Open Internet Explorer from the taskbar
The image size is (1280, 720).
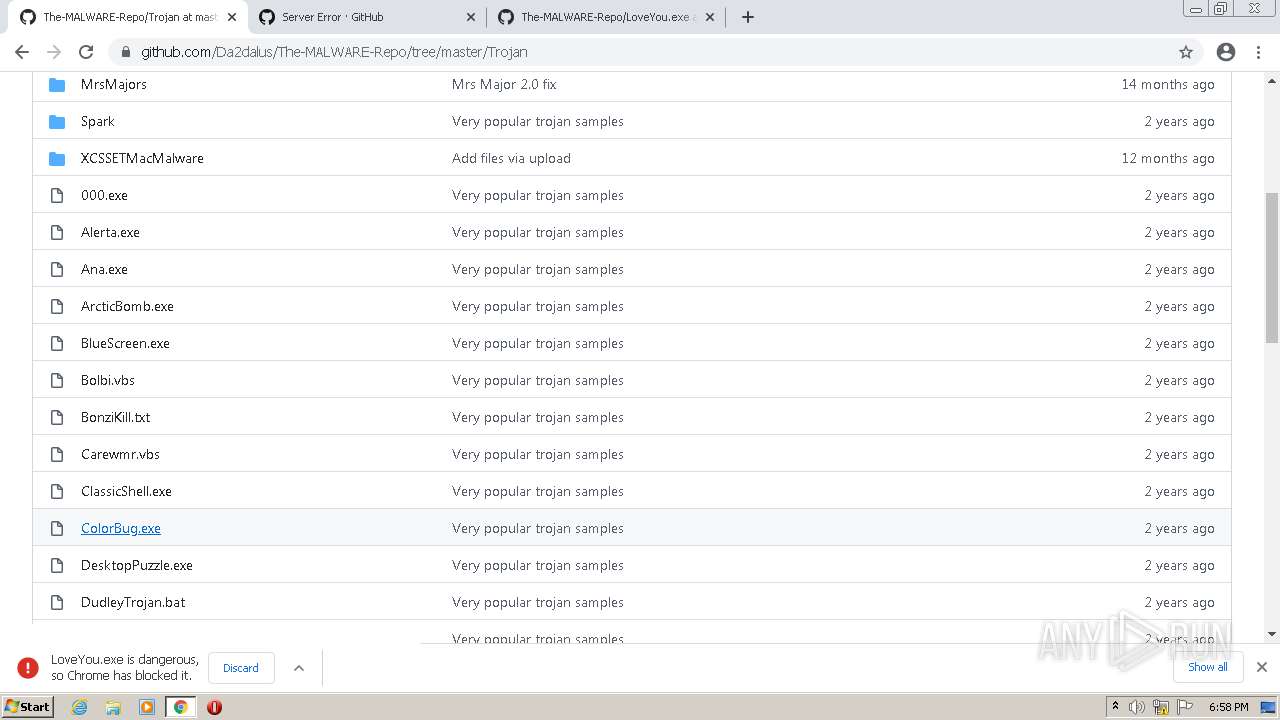click(80, 707)
